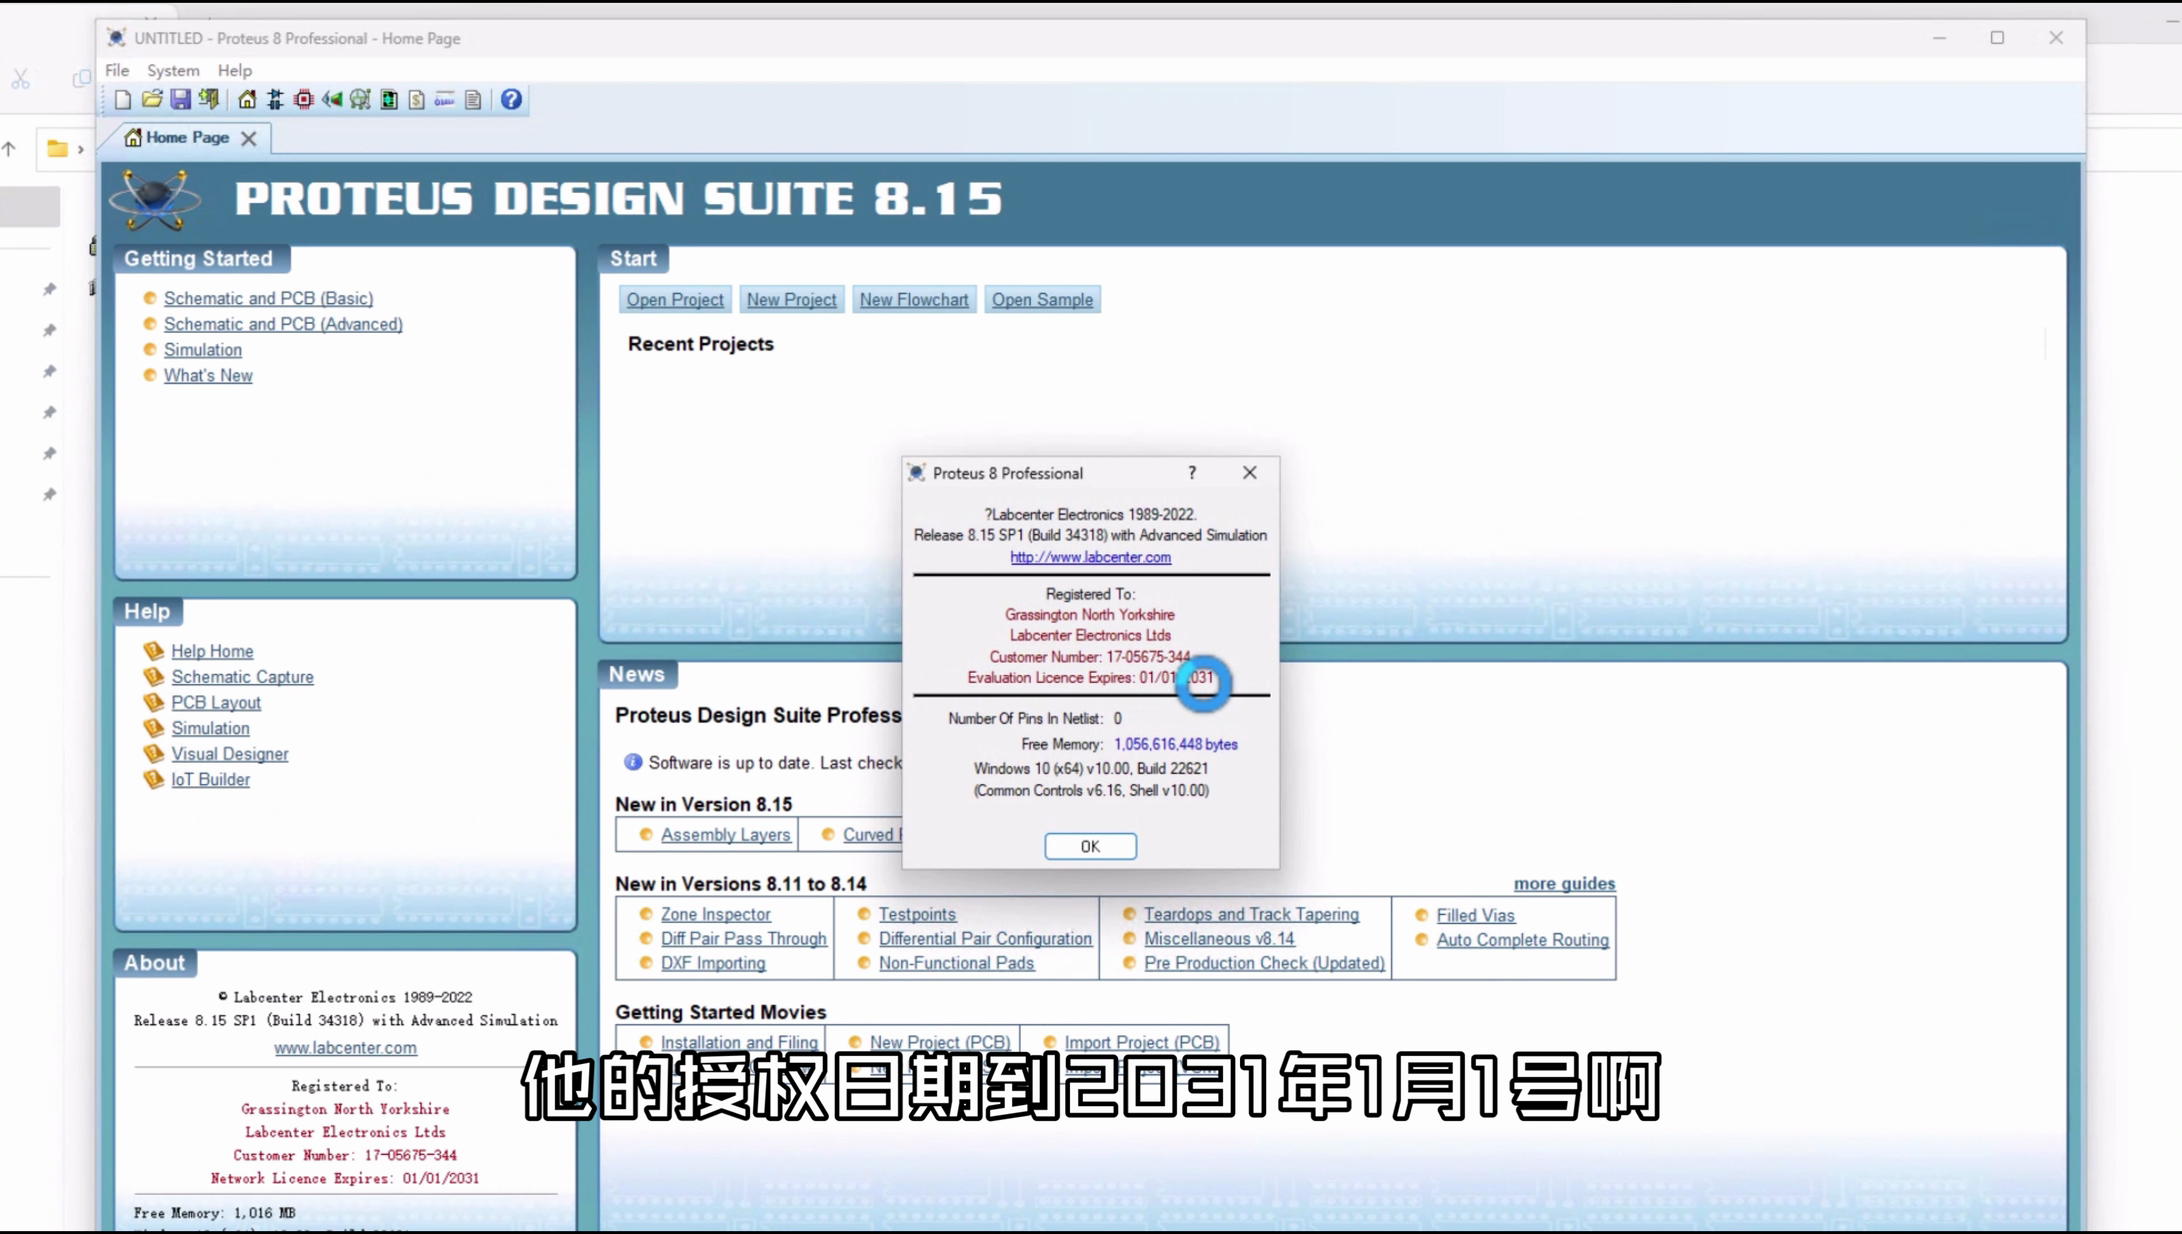Open the labcenter.com link in dialog
Image resolution: width=2182 pixels, height=1234 pixels.
coord(1090,557)
